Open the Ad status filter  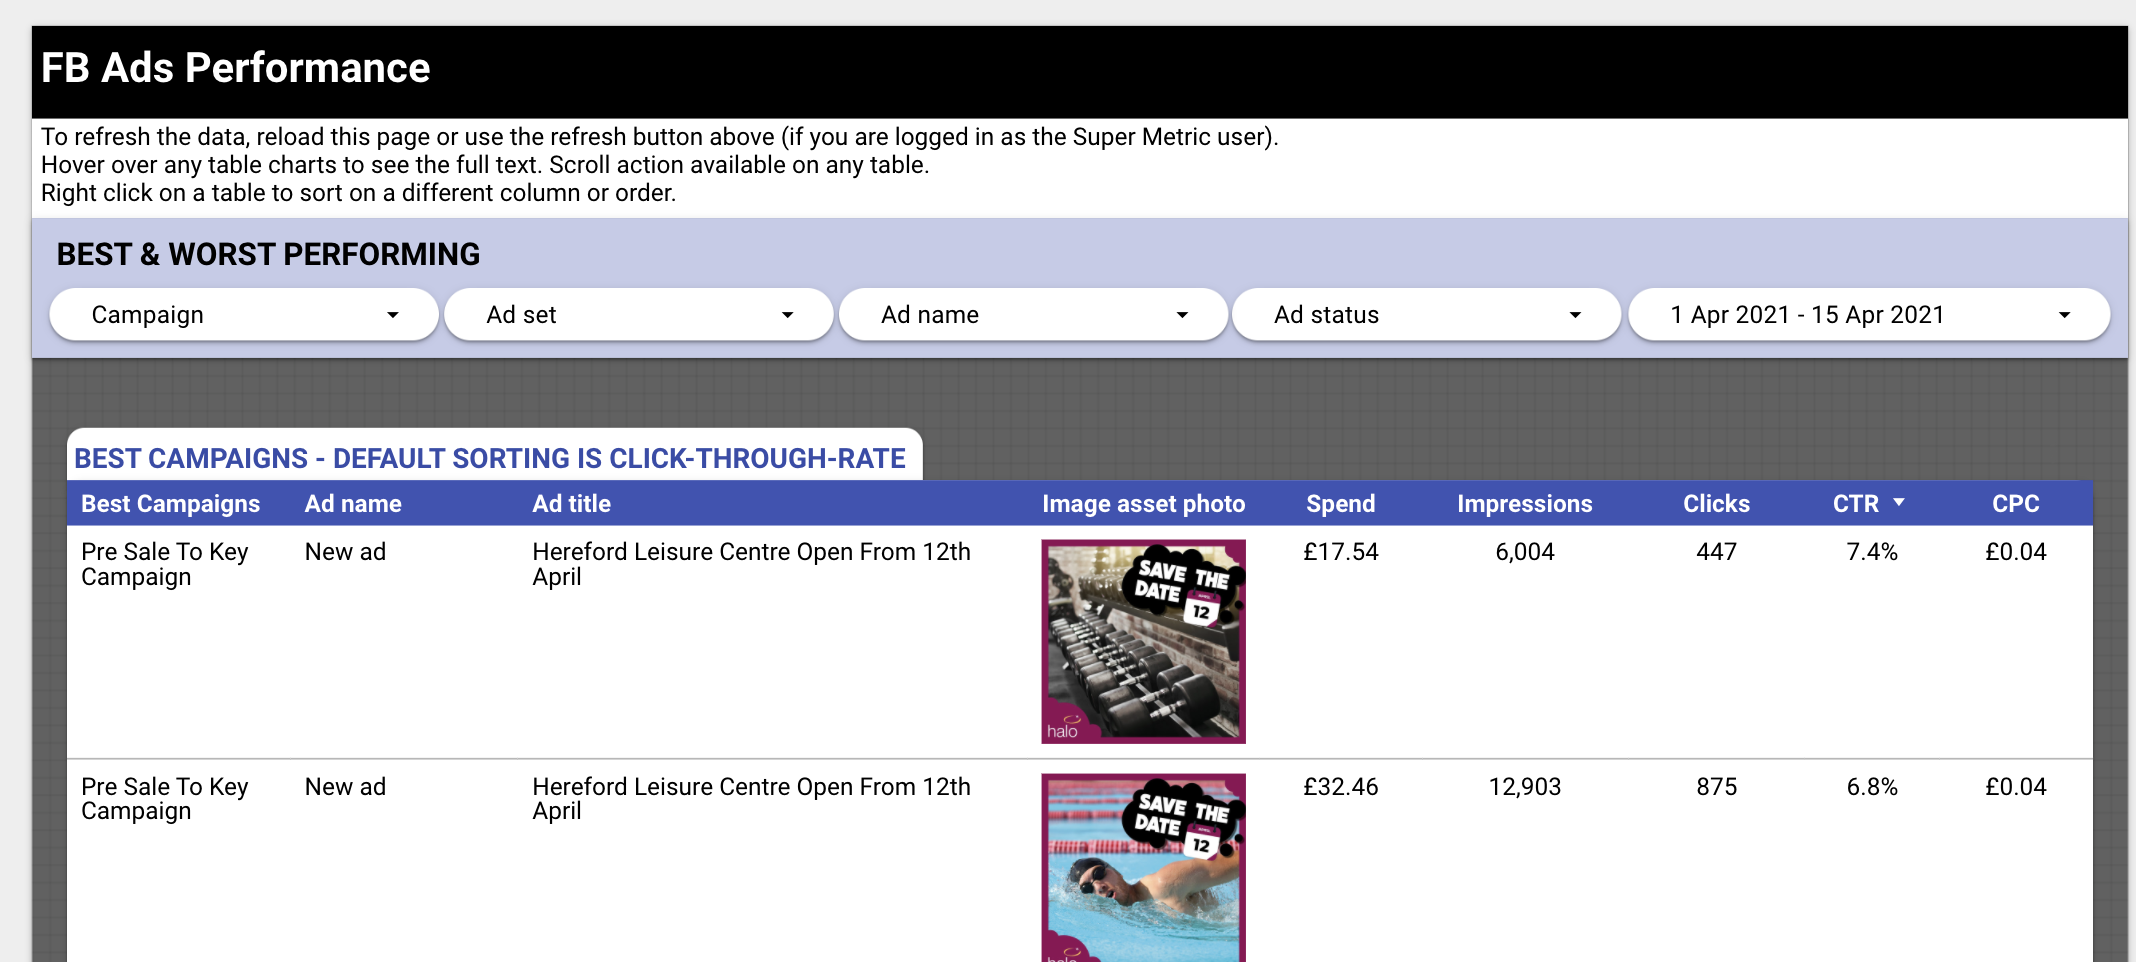pos(1427,314)
